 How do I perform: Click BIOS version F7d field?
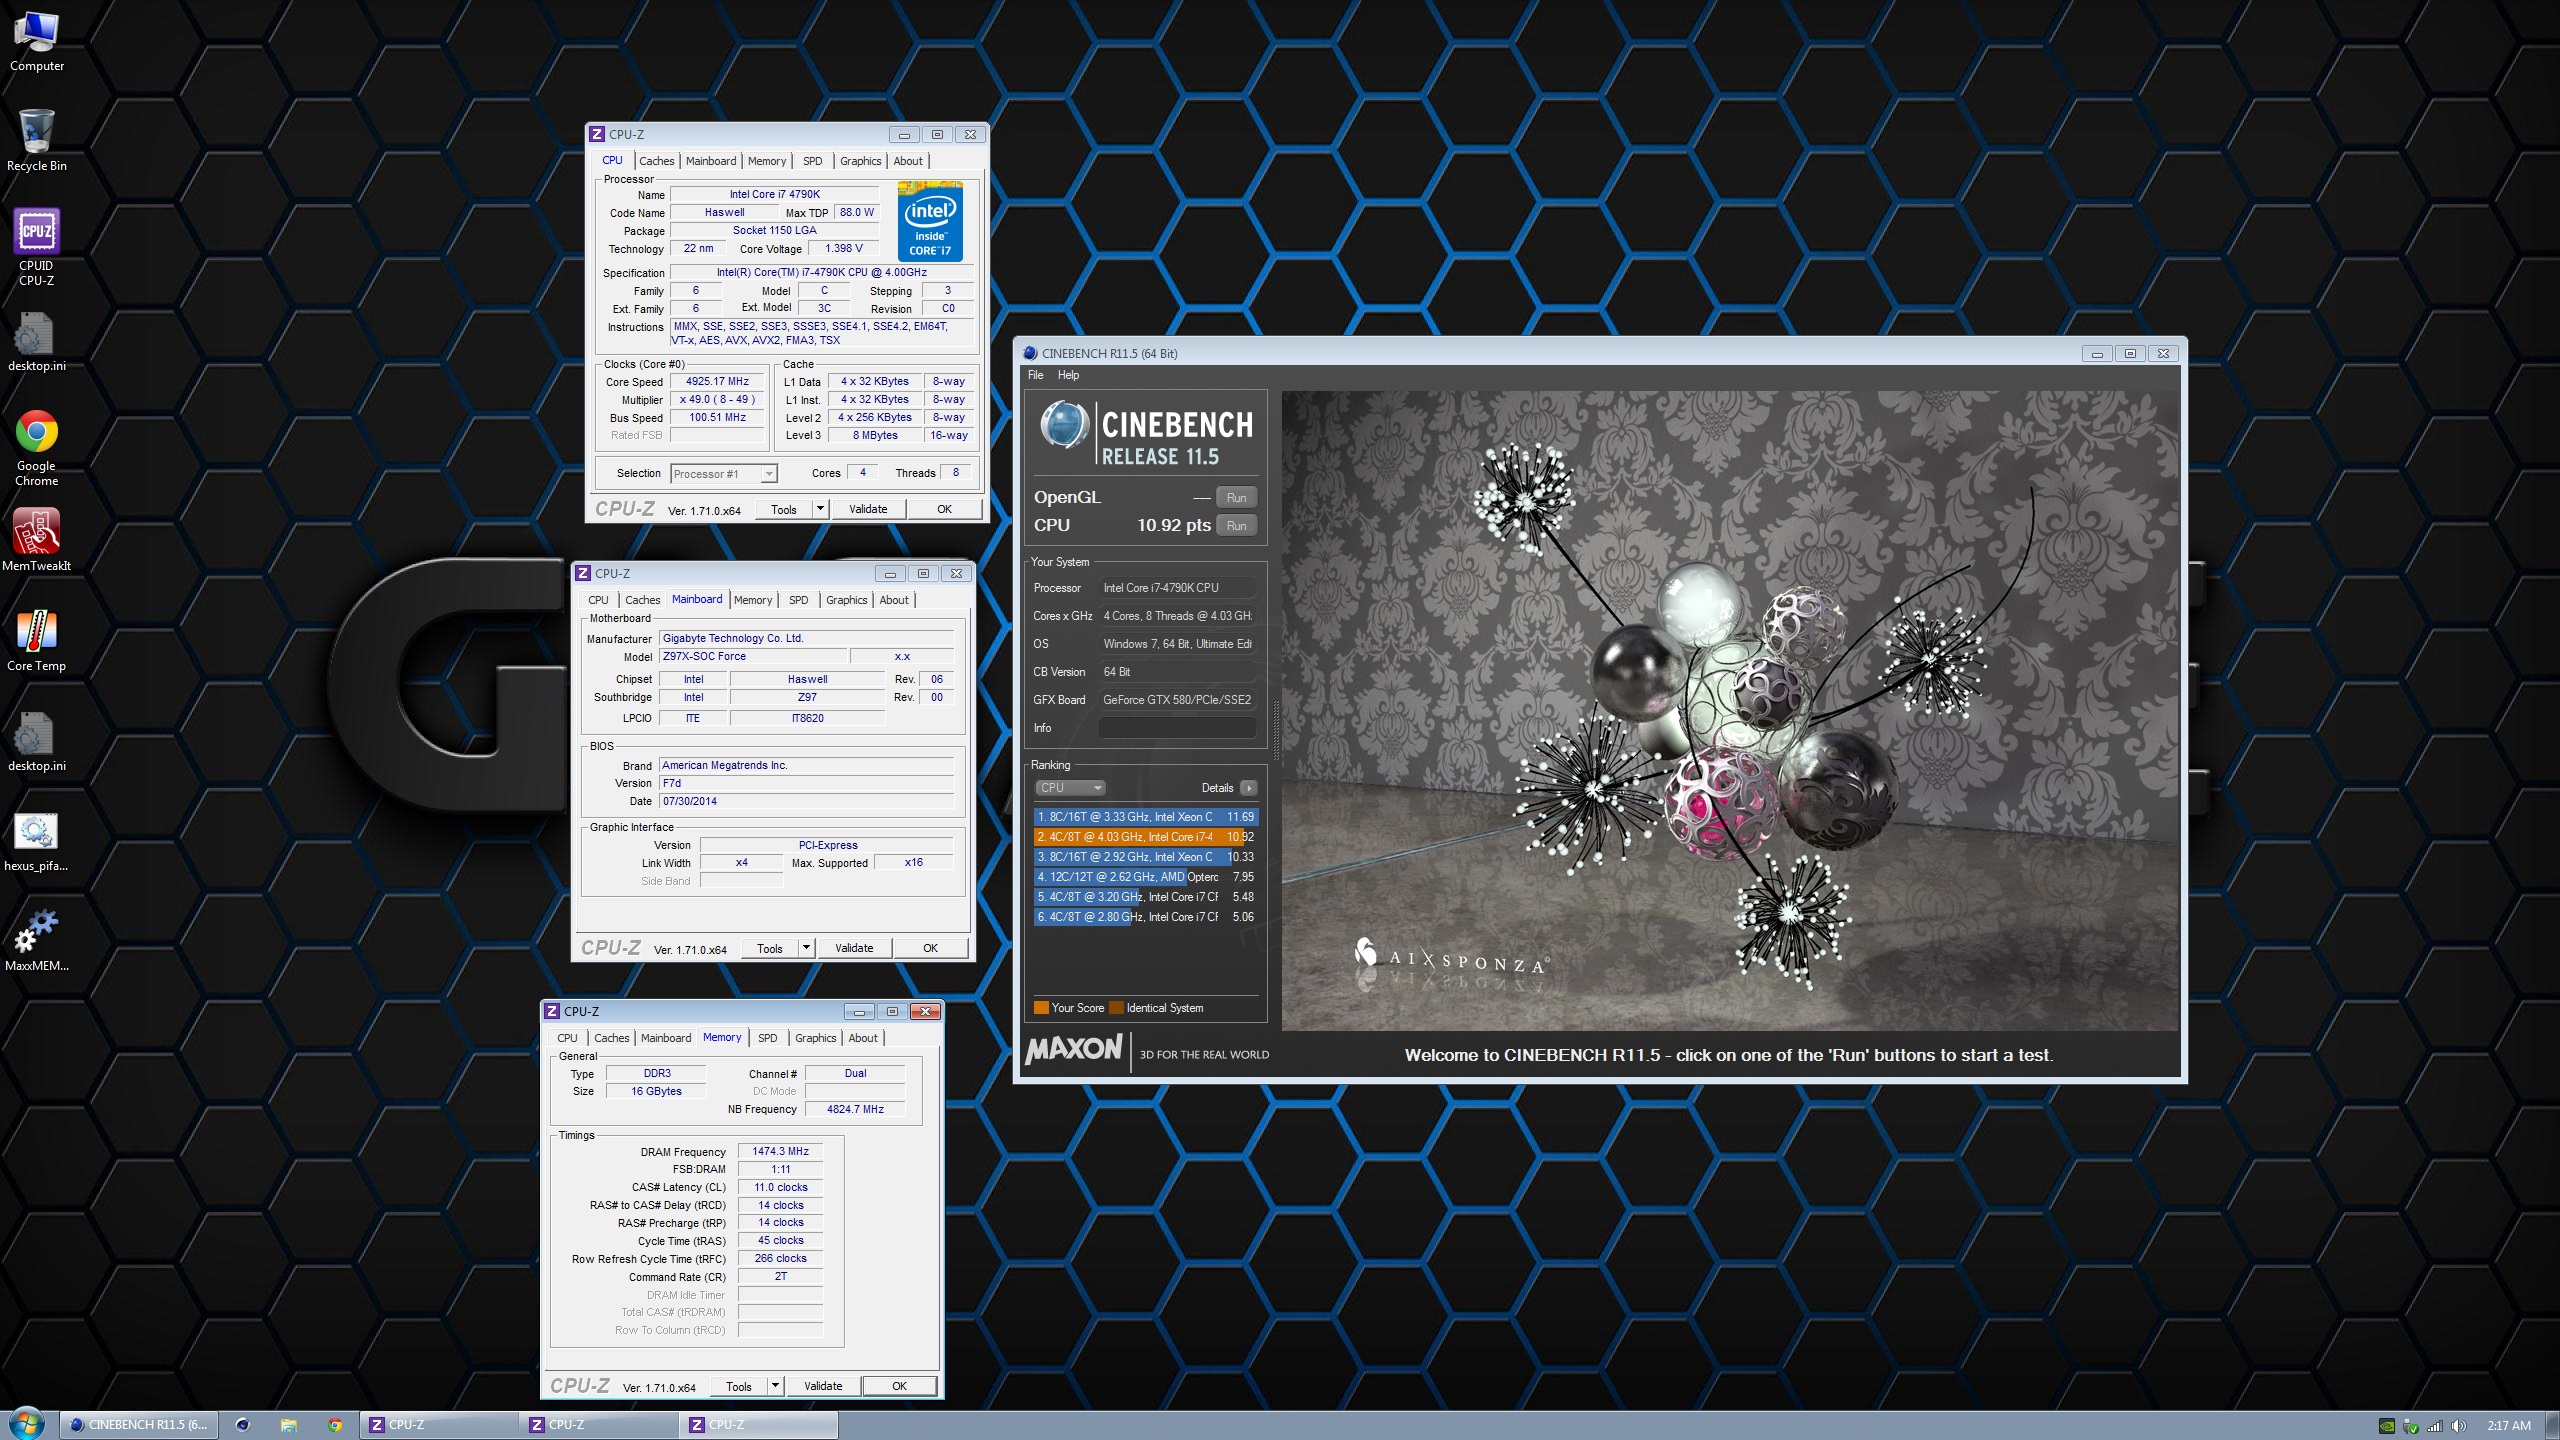point(806,783)
